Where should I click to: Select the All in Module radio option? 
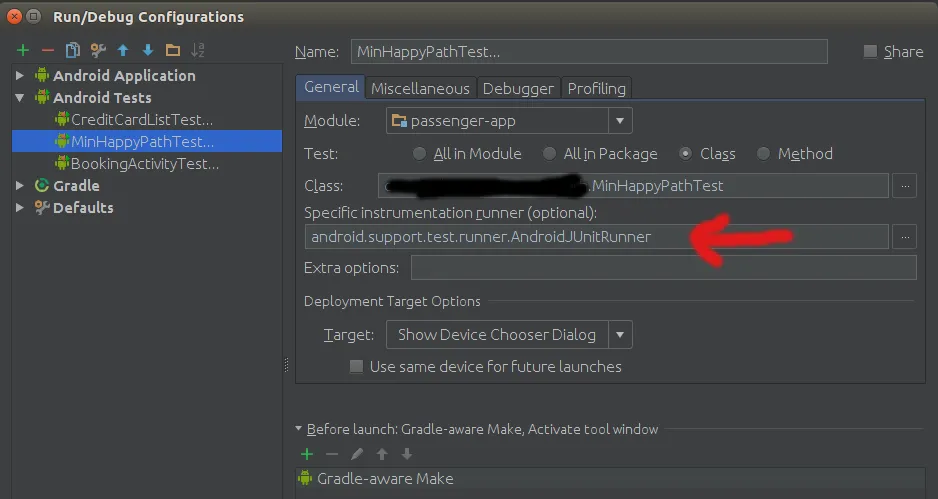[419, 154]
